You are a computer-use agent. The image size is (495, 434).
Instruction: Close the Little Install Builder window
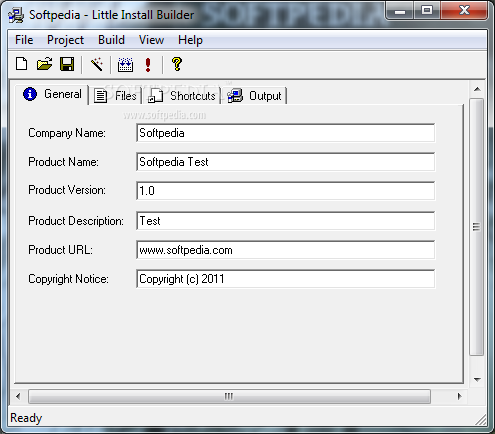pos(464,11)
